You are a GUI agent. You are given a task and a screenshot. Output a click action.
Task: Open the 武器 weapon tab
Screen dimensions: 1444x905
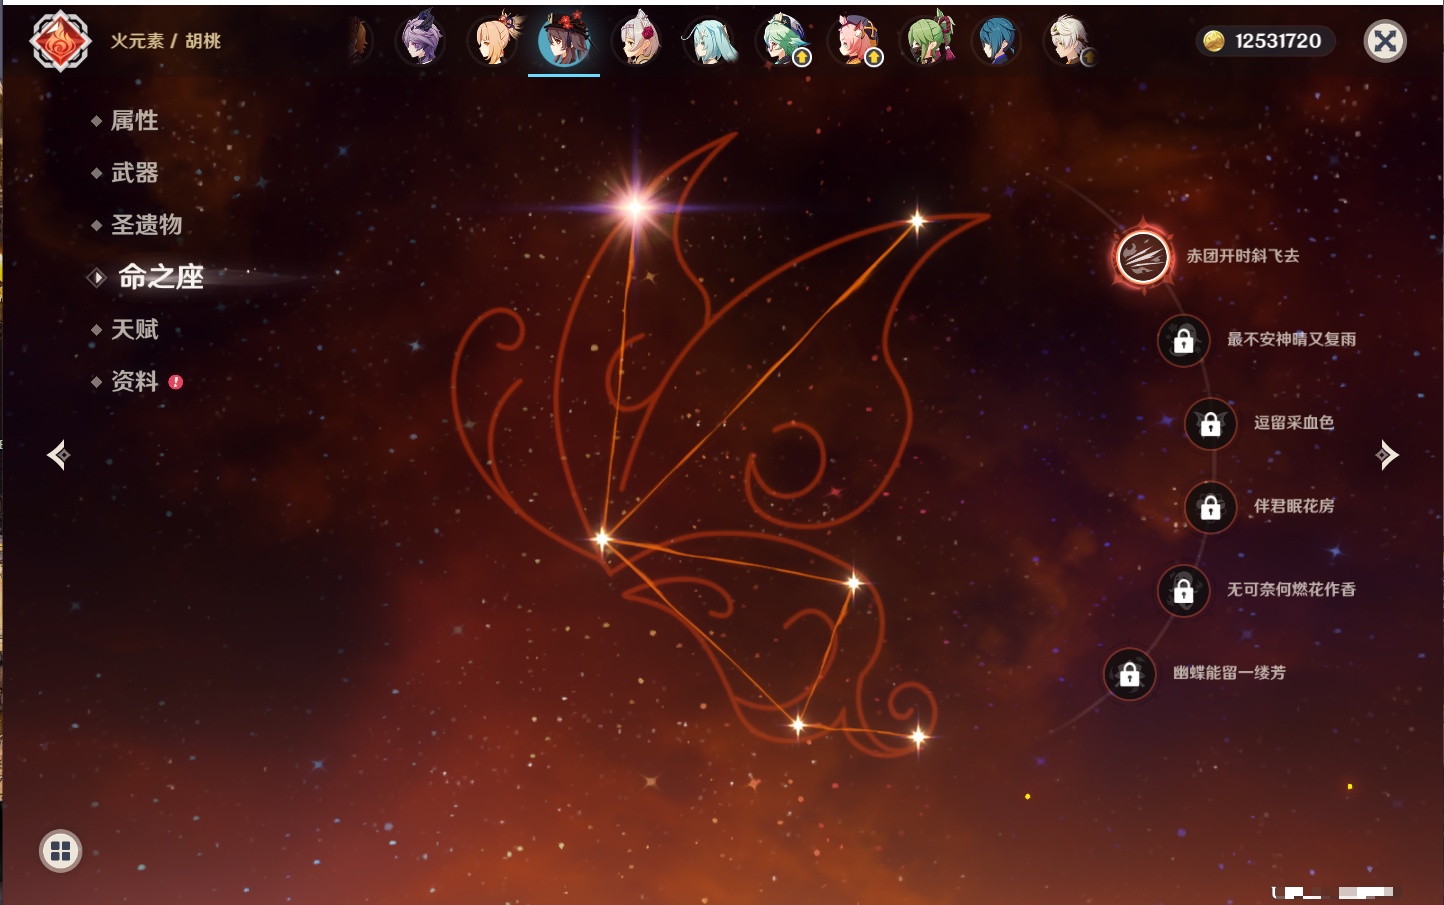(134, 173)
